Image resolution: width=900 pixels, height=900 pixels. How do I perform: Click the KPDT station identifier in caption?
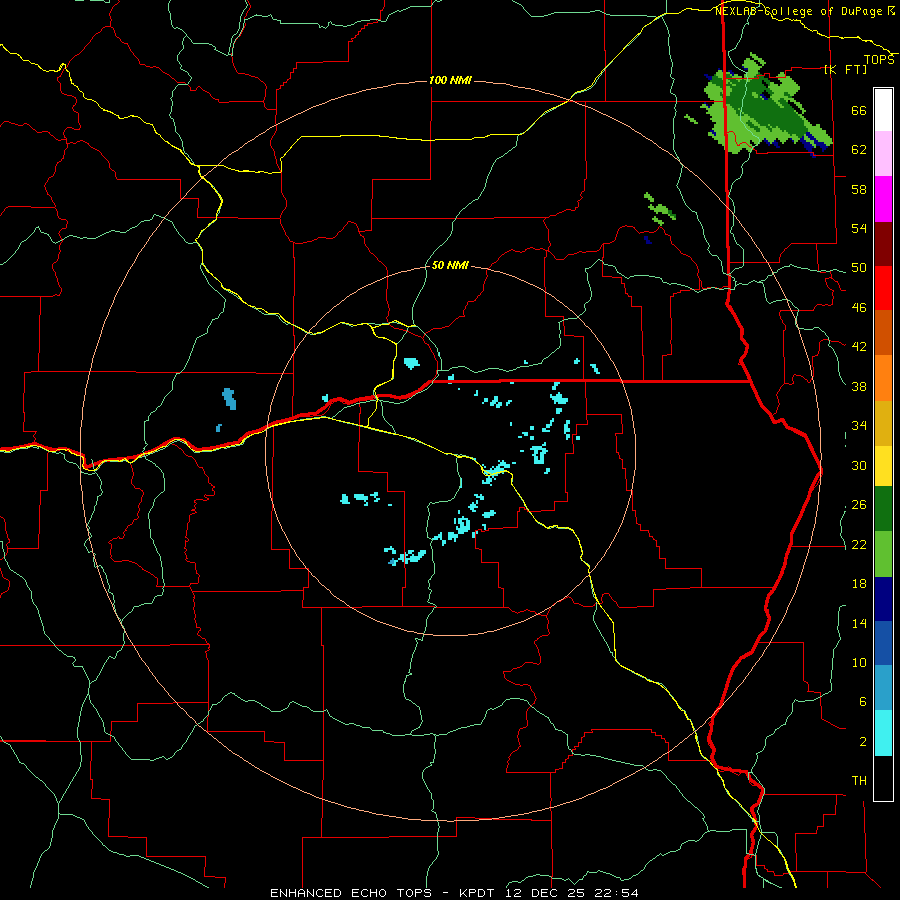click(479, 893)
